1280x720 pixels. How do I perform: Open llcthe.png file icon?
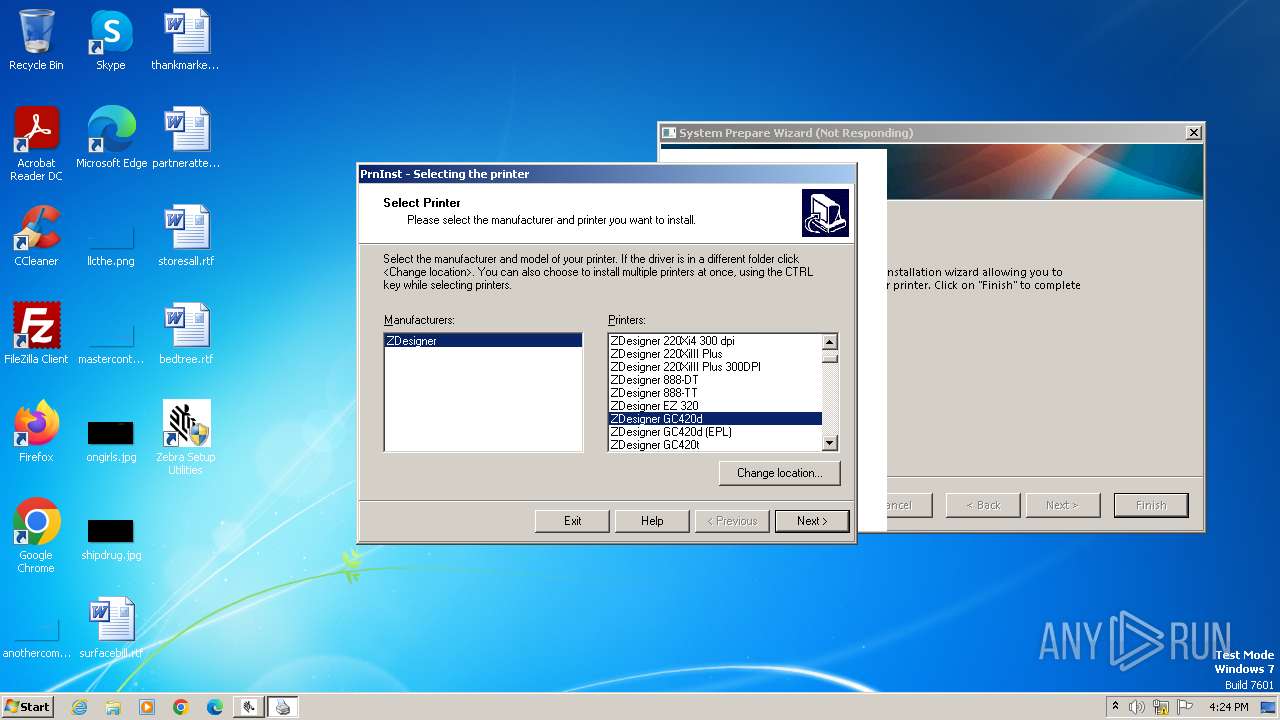110,244
